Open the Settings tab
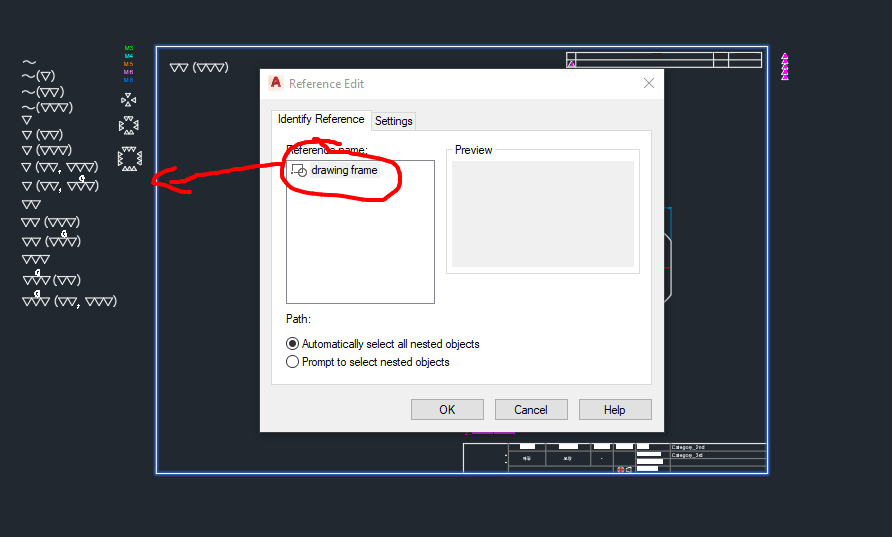This screenshot has height=537, width=892. tap(394, 121)
